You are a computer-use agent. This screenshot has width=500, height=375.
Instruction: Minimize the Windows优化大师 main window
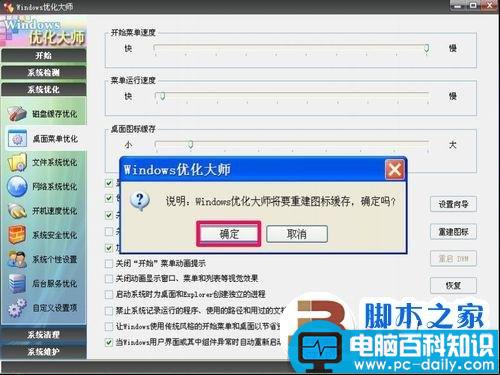(458, 6)
